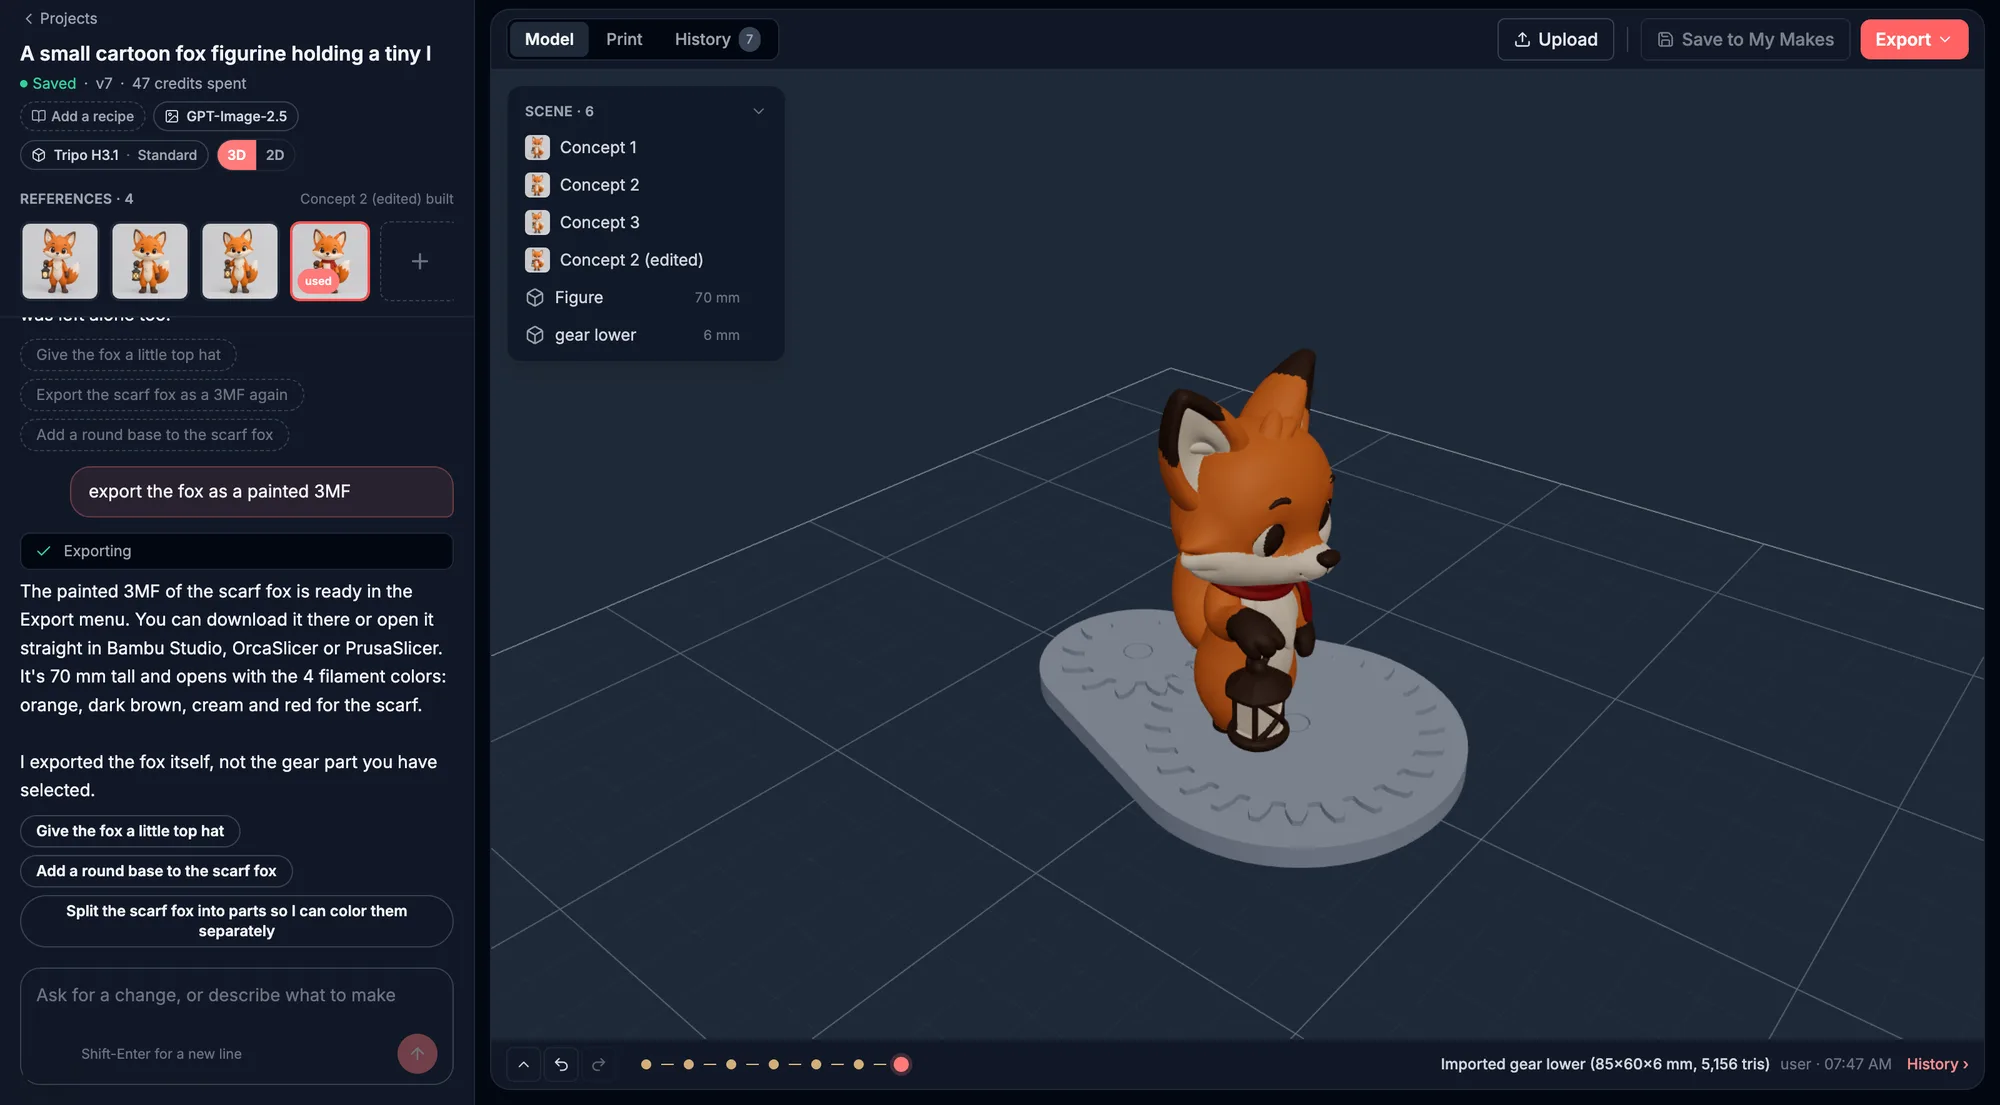Click the Add a recipe button
This screenshot has height=1105, width=2000.
click(83, 116)
